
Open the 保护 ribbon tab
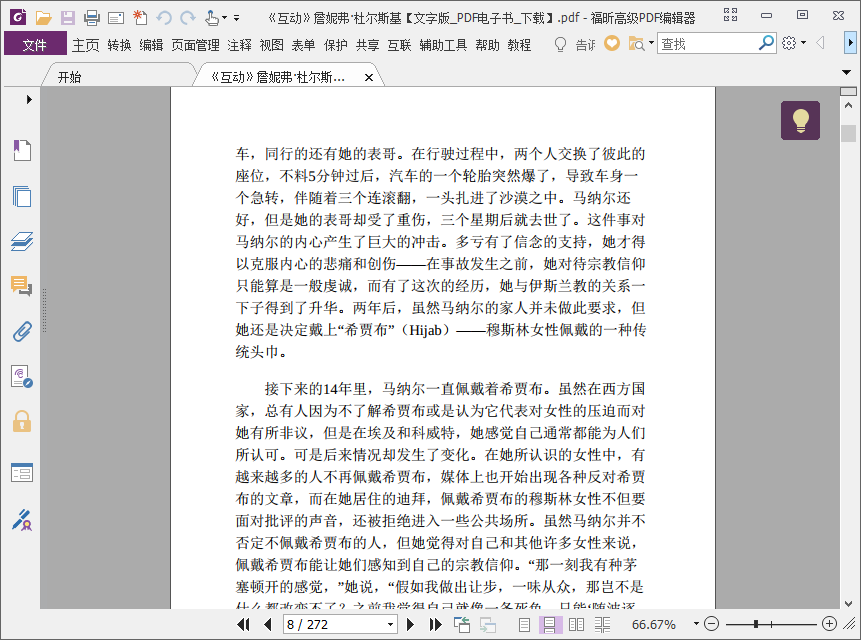click(x=336, y=44)
